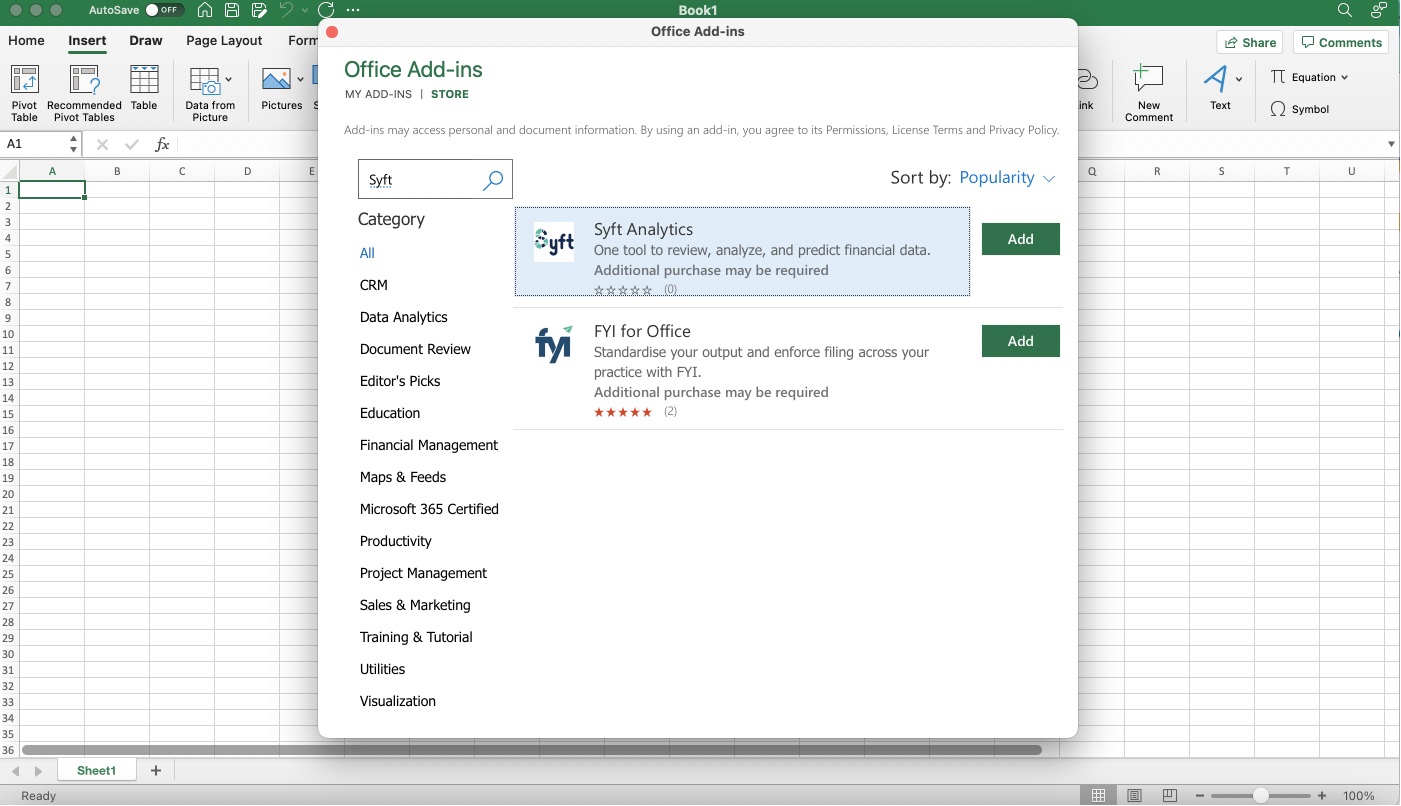Click the Share button
The height and width of the screenshot is (806, 1401).
click(x=1249, y=42)
